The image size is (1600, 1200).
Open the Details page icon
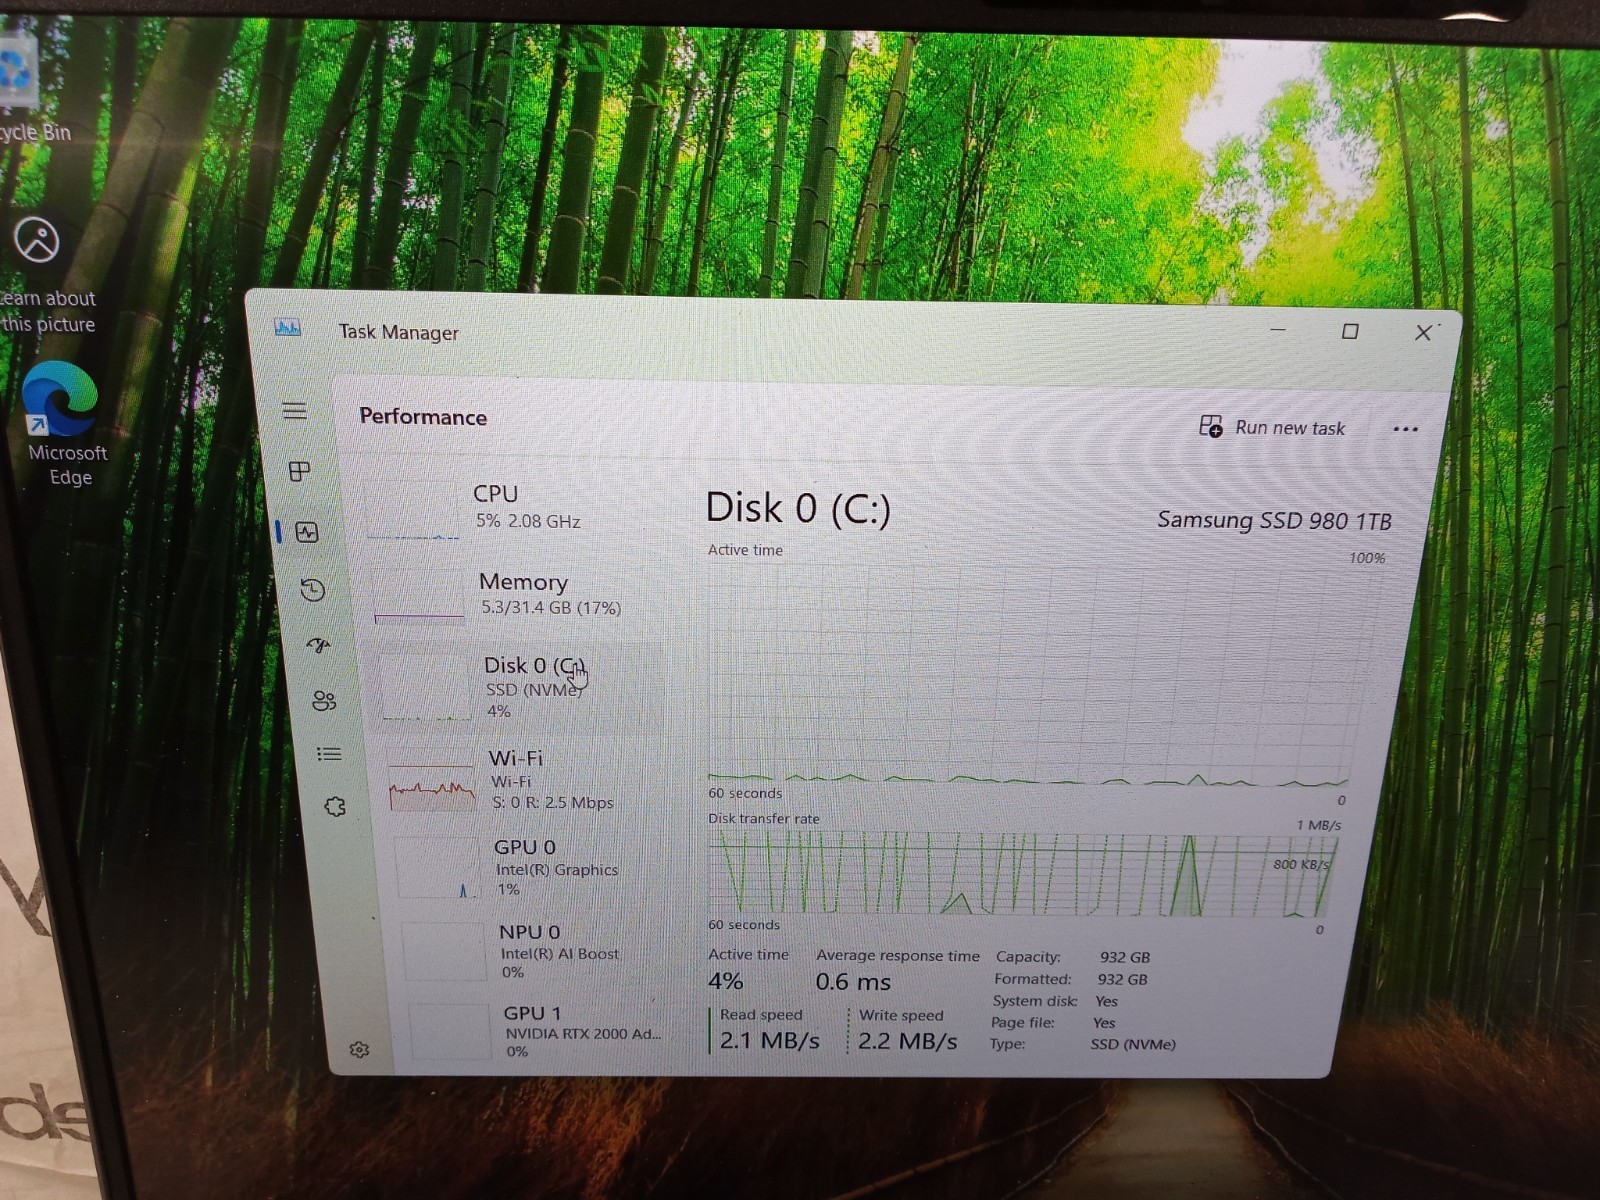pyautogui.click(x=329, y=754)
